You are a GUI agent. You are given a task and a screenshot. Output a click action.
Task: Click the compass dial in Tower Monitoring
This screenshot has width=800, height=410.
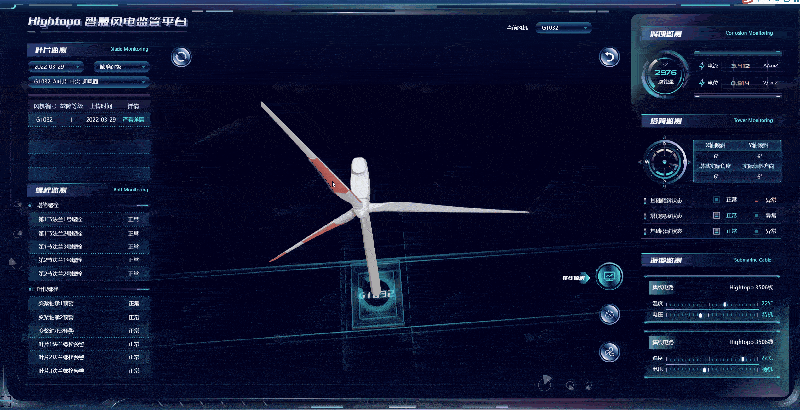665,162
